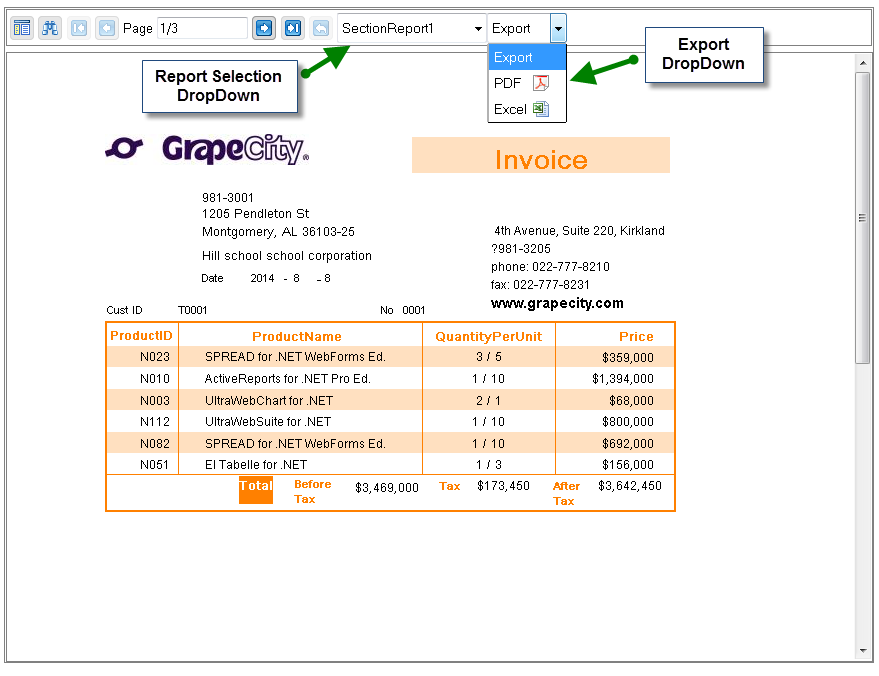Viewport: 879px width, 676px height.
Task: Click the 4th Avenue, Suite 220, Kirkland line
Action: pos(579,231)
